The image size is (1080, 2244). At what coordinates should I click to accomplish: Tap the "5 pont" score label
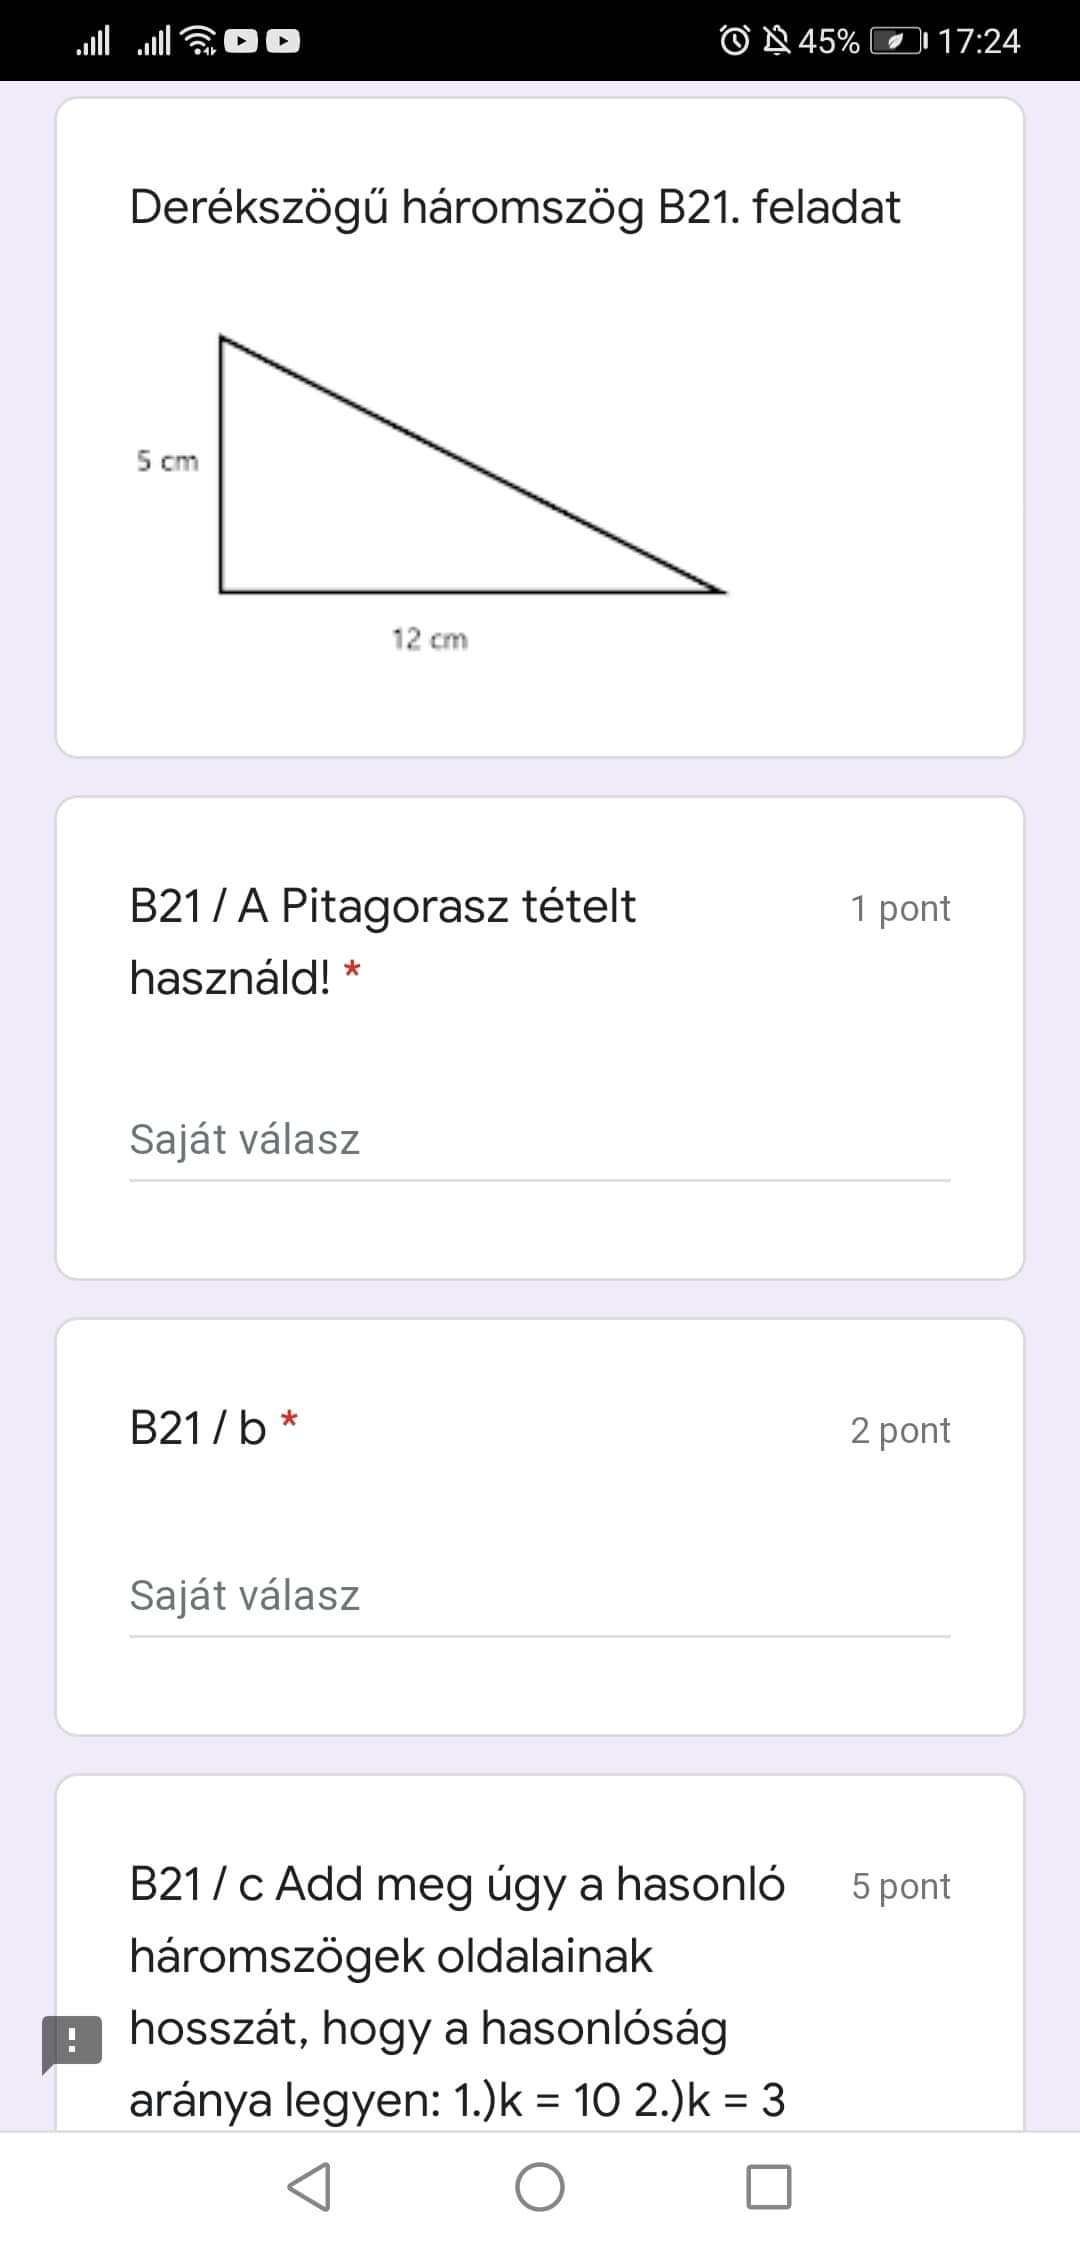[900, 1886]
